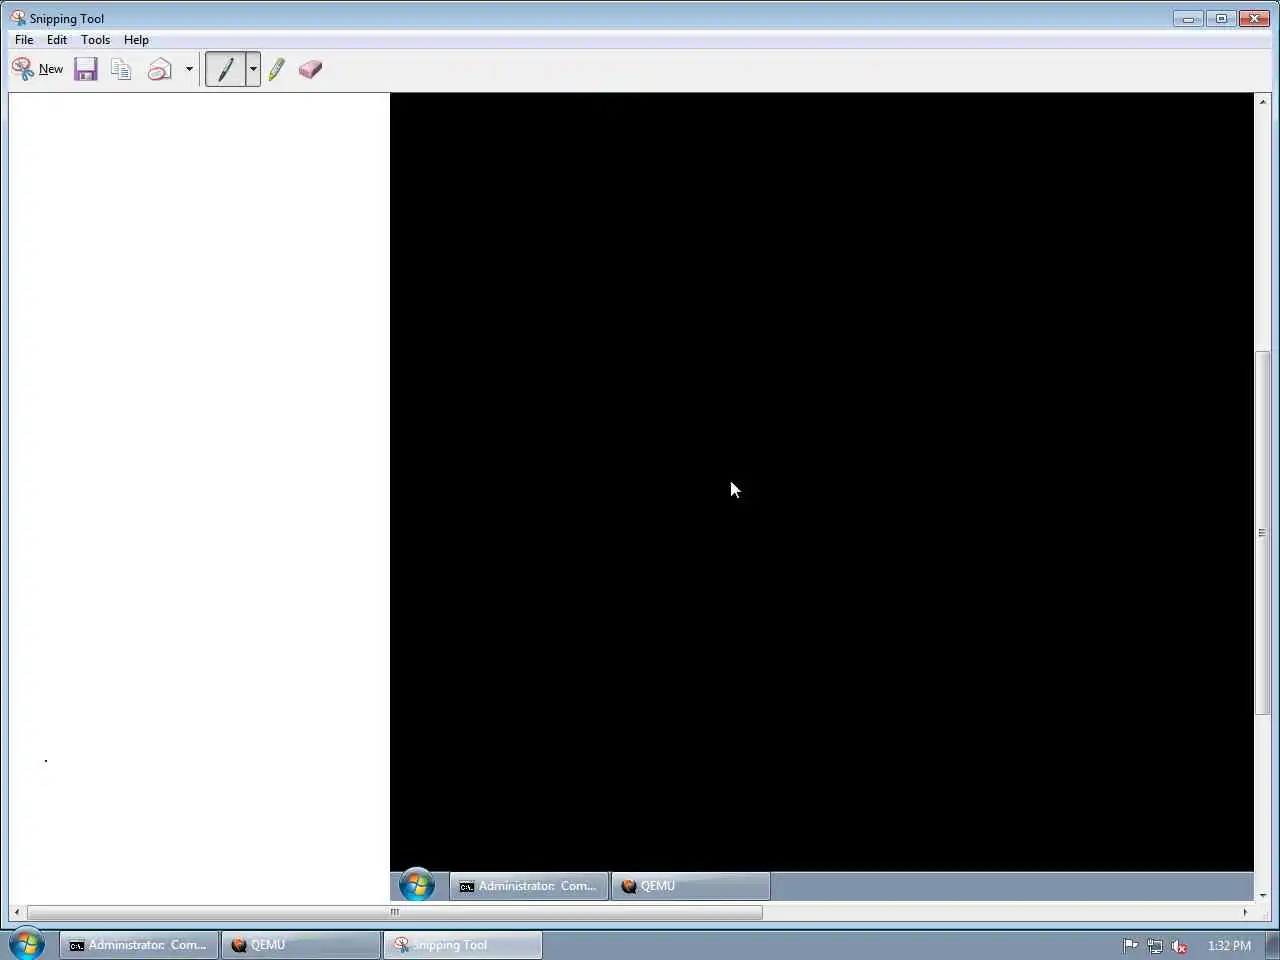
Task: Select the Eraser tool
Action: tap(310, 69)
